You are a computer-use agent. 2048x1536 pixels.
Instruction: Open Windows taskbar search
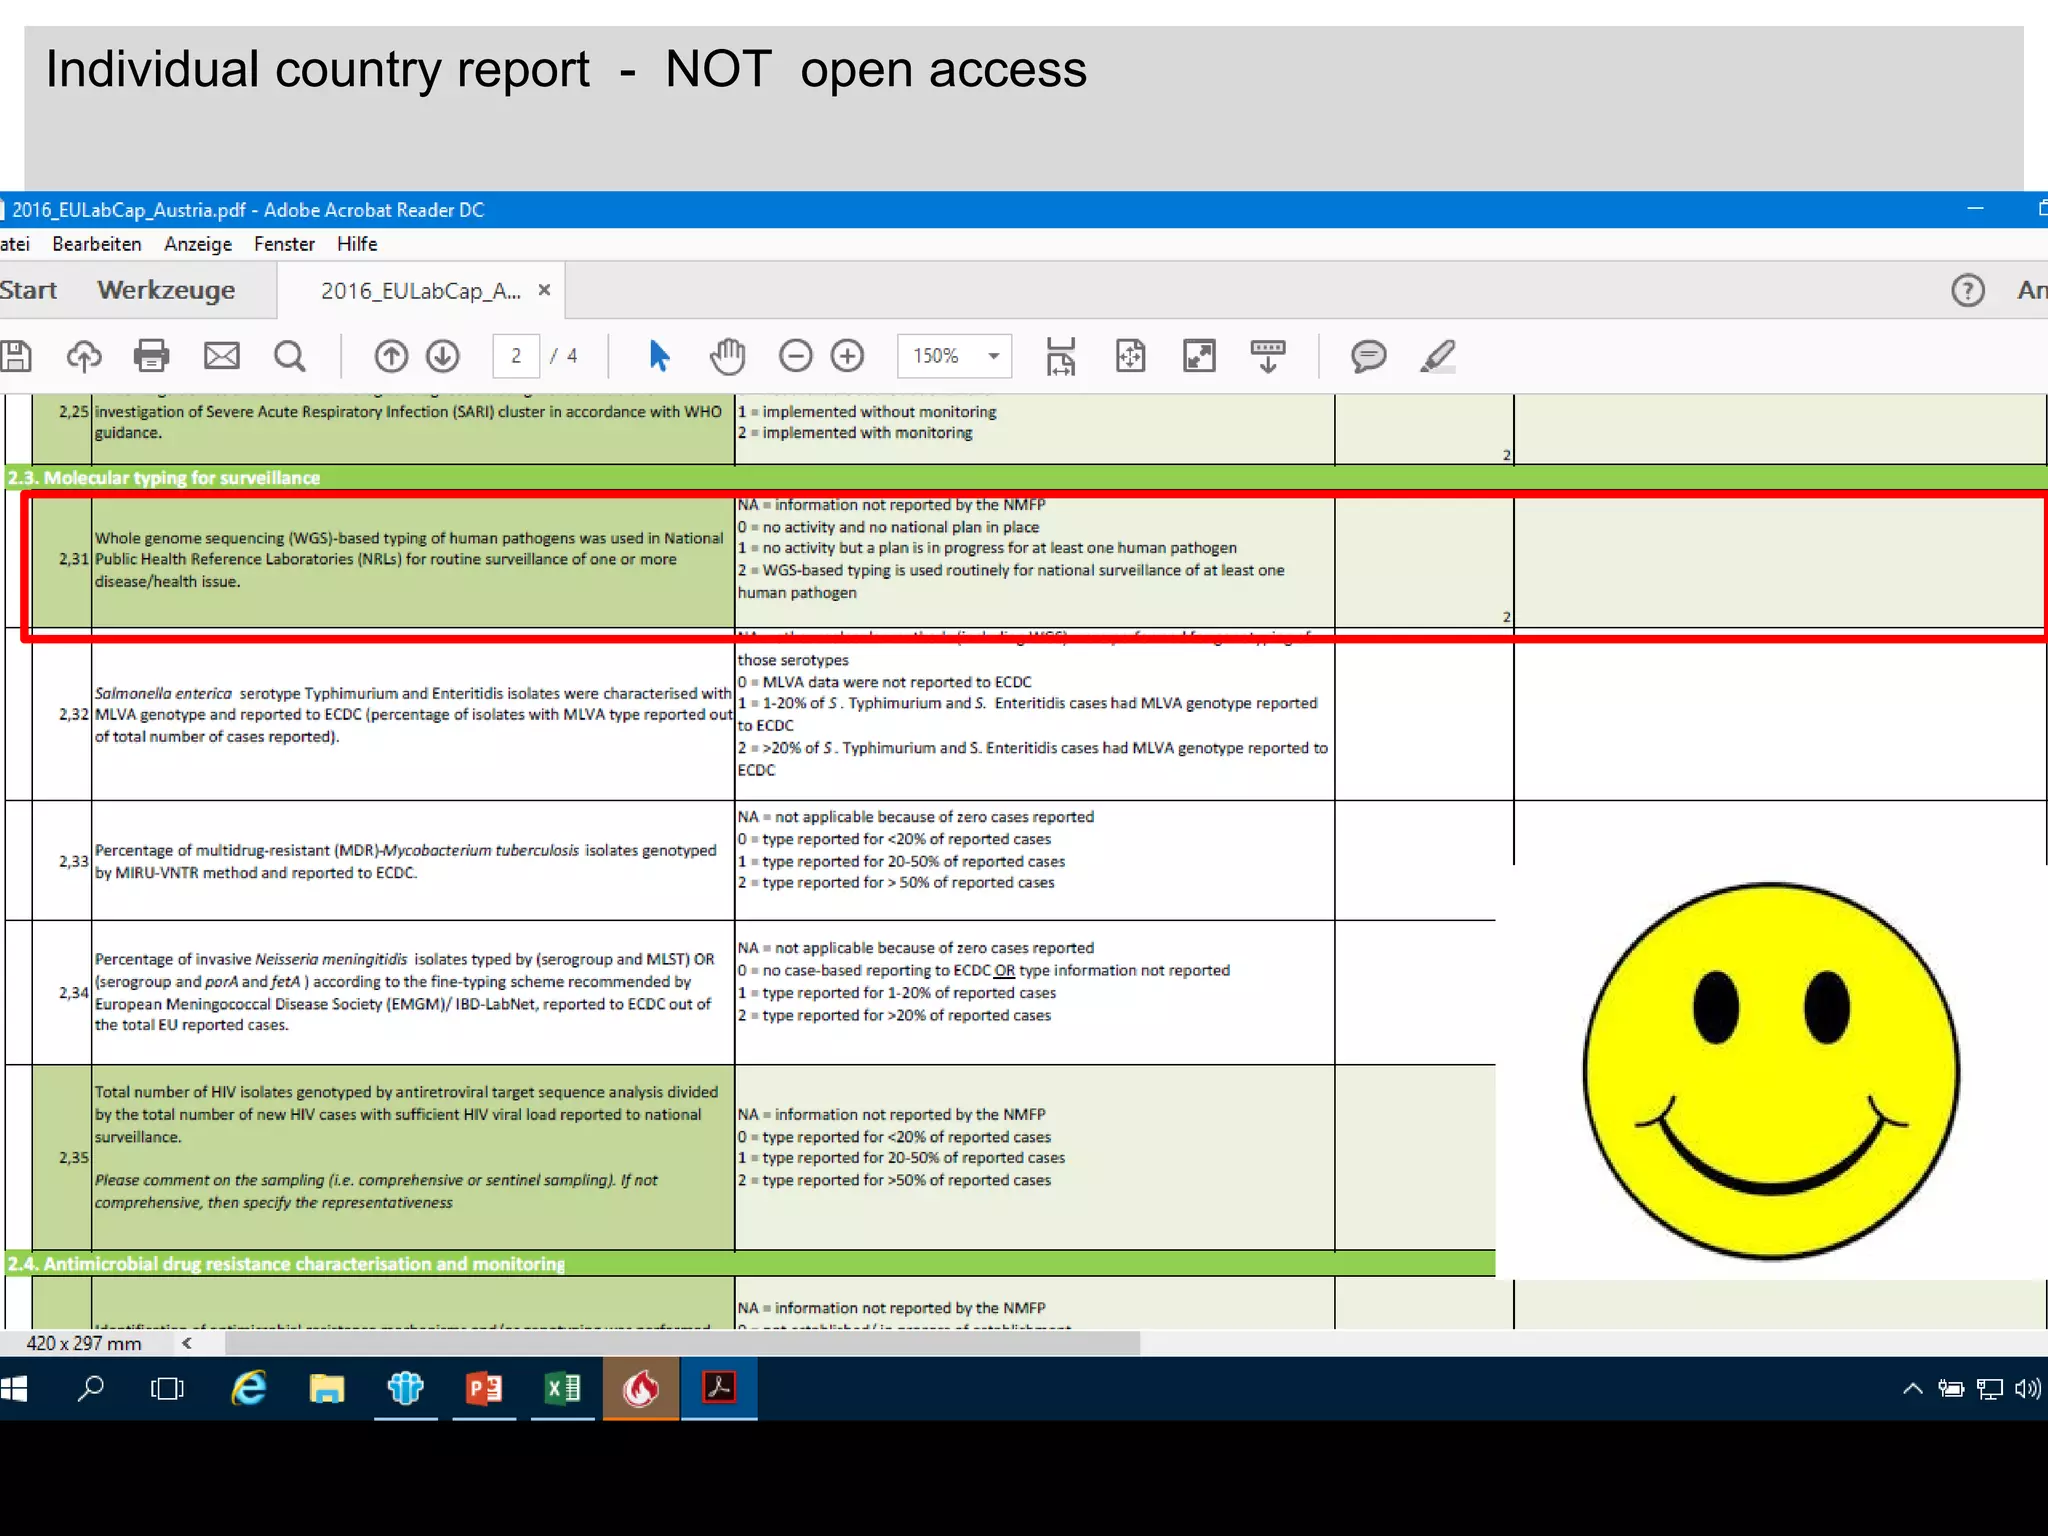[91, 1388]
